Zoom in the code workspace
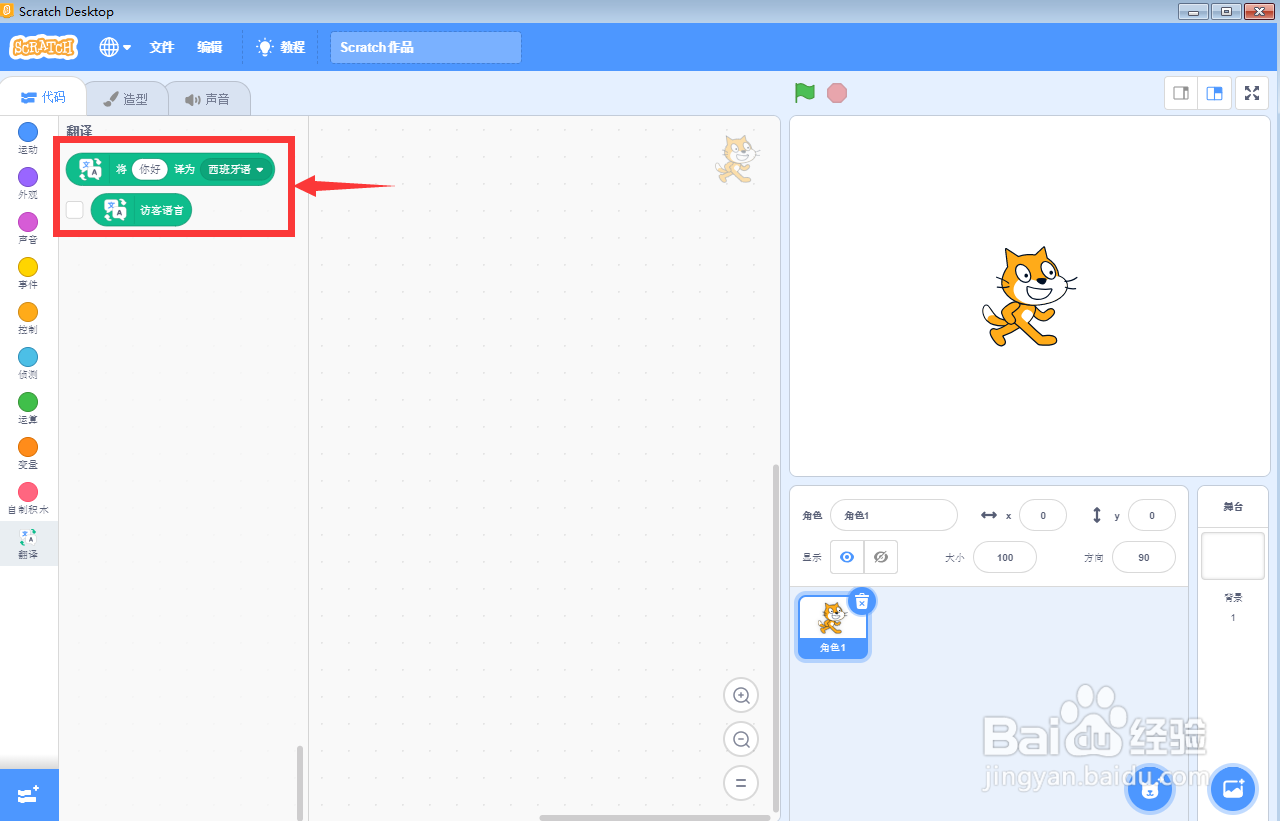This screenshot has width=1280, height=821. click(741, 695)
